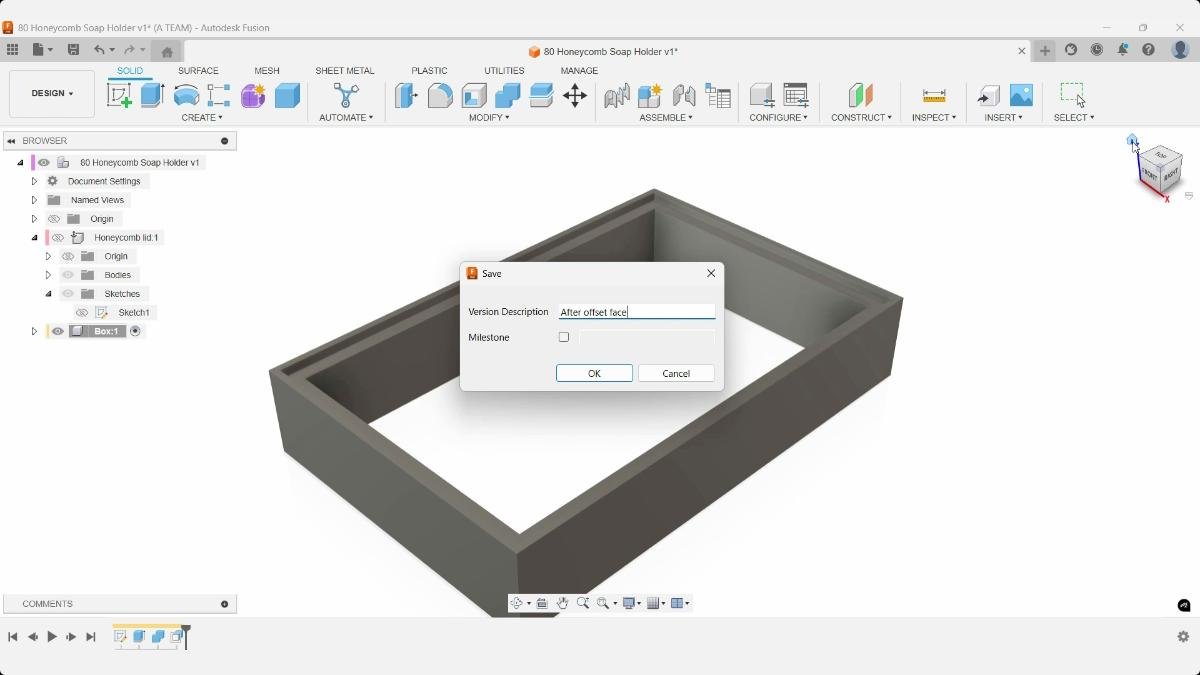1200x675 pixels.
Task: Click the Offset Plane construct icon
Action: [861, 95]
